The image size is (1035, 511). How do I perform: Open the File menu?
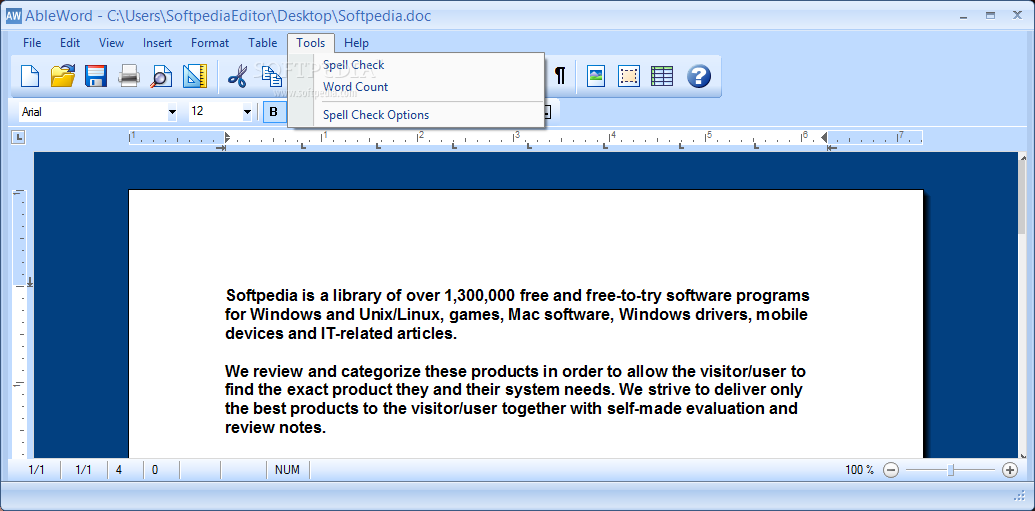32,43
